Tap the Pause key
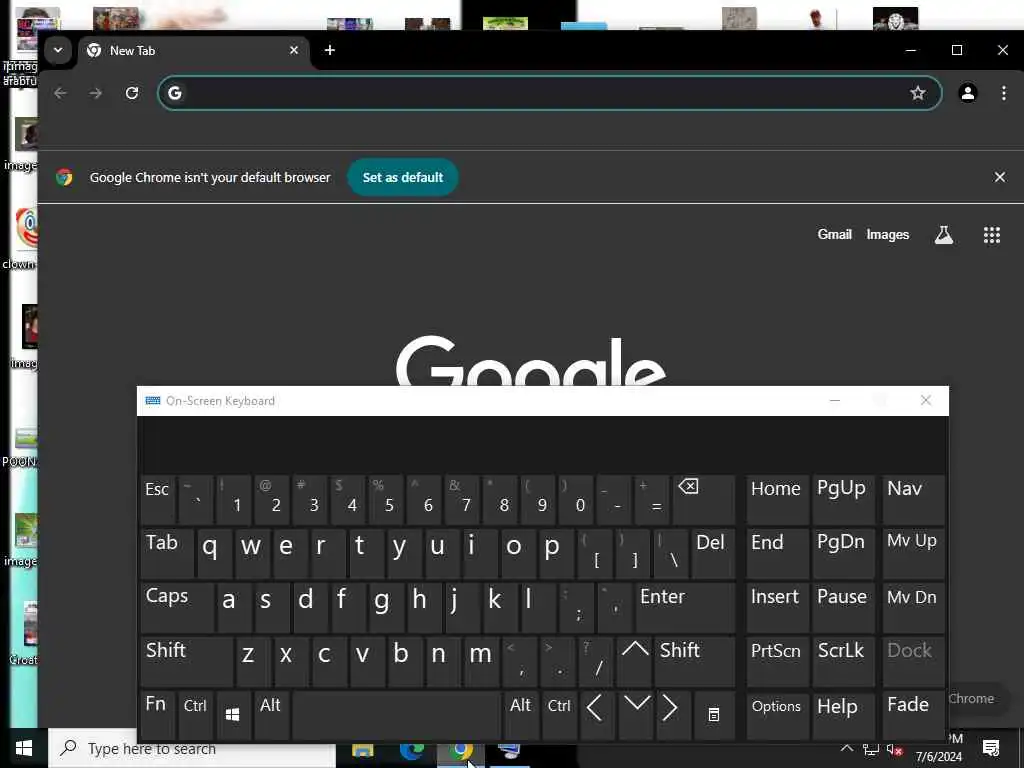This screenshot has height=768, width=1024. tap(842, 607)
